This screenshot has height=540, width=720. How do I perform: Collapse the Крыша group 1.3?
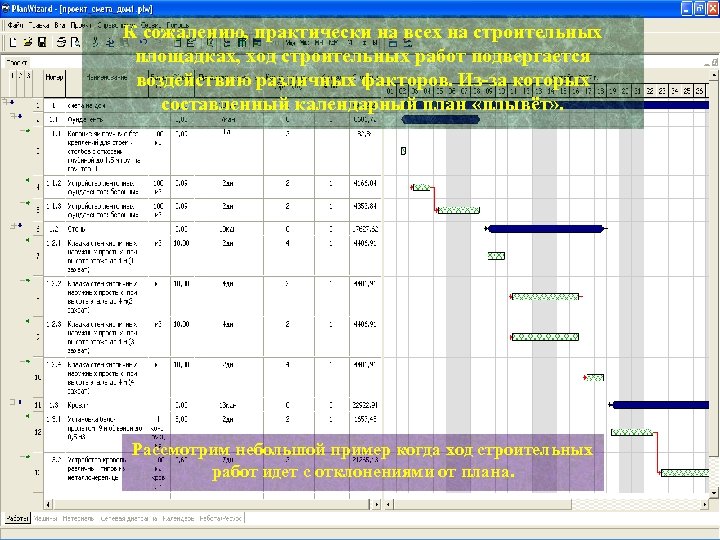point(13,402)
